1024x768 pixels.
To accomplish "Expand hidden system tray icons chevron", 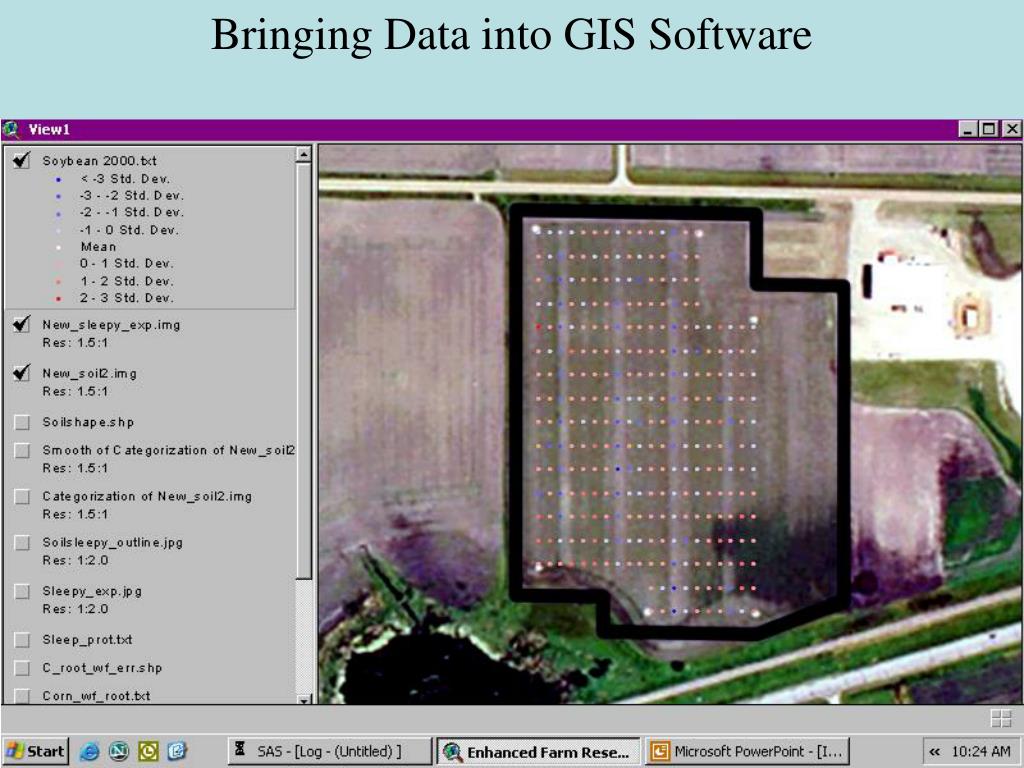I will coord(935,752).
